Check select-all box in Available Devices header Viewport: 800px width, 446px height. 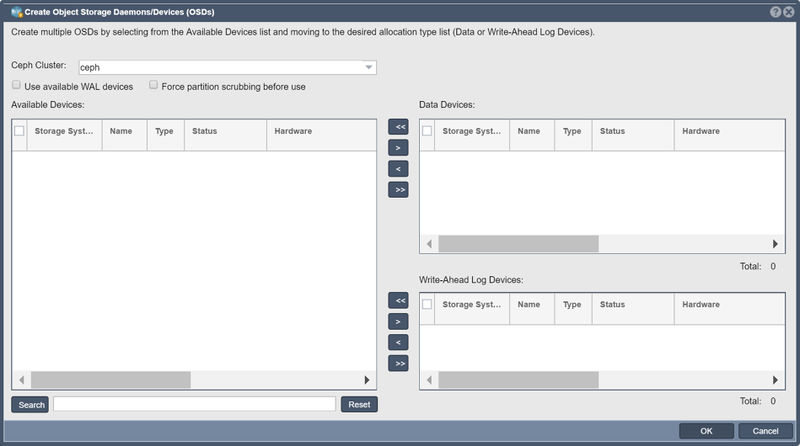19,131
